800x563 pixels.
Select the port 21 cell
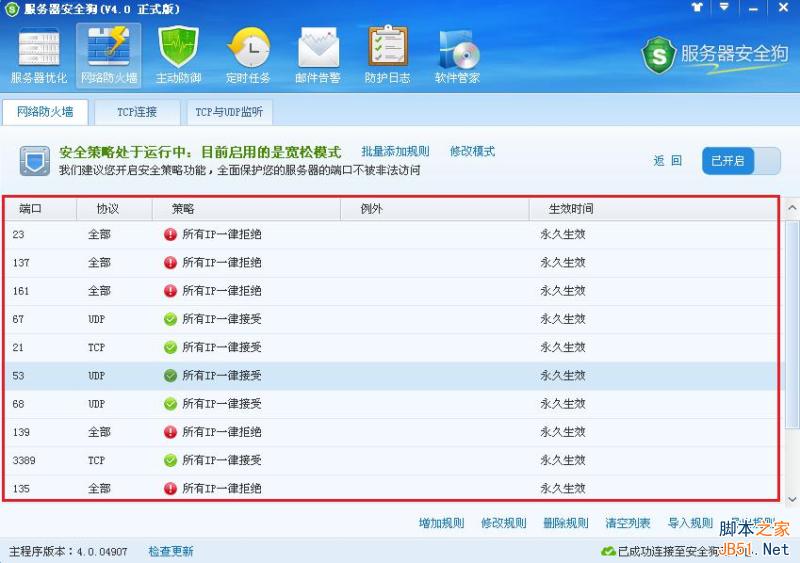coord(18,347)
